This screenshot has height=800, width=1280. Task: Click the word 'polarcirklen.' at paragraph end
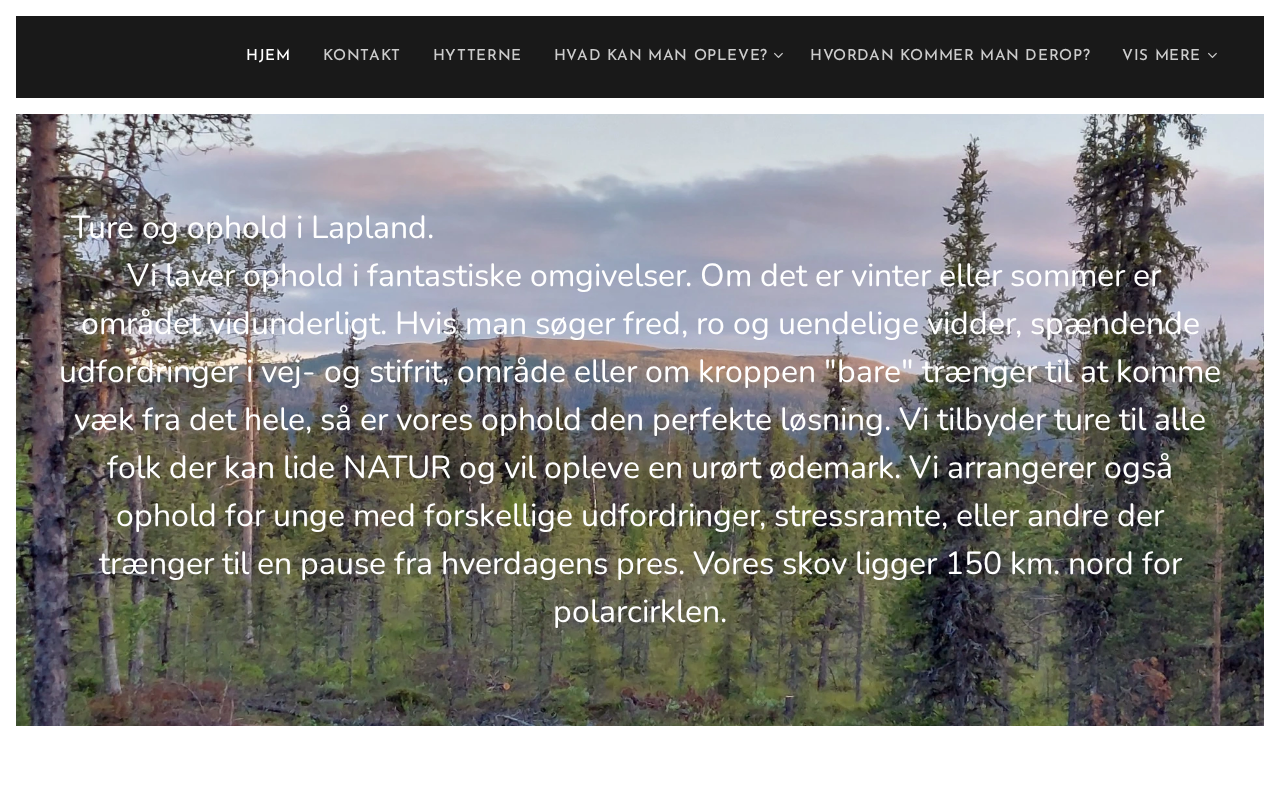(x=640, y=612)
